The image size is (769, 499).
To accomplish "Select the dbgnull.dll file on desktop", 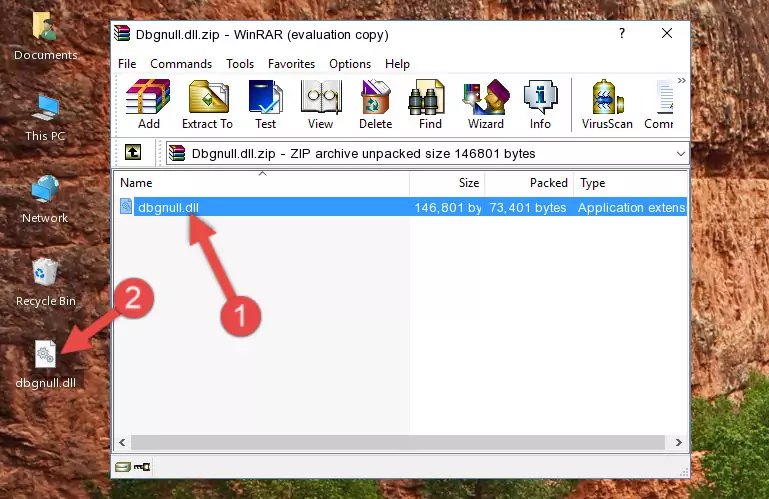I will tap(46, 365).
